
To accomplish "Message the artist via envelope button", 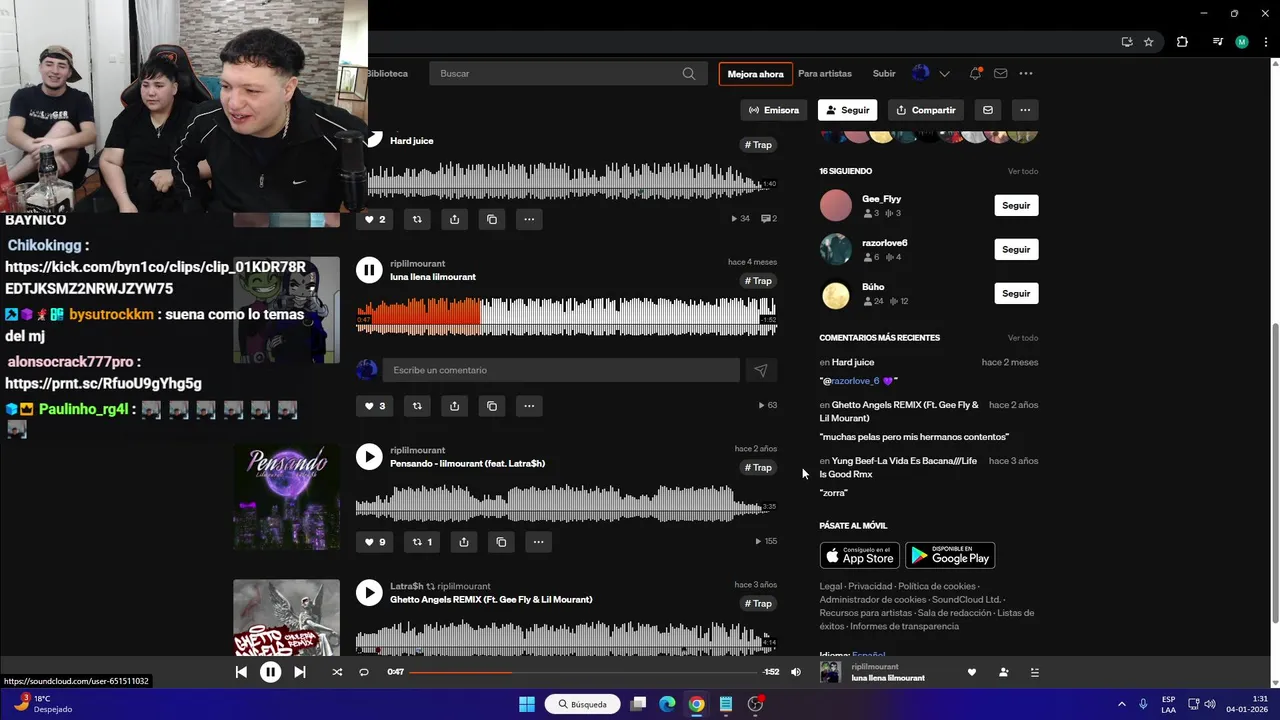I will 988,110.
